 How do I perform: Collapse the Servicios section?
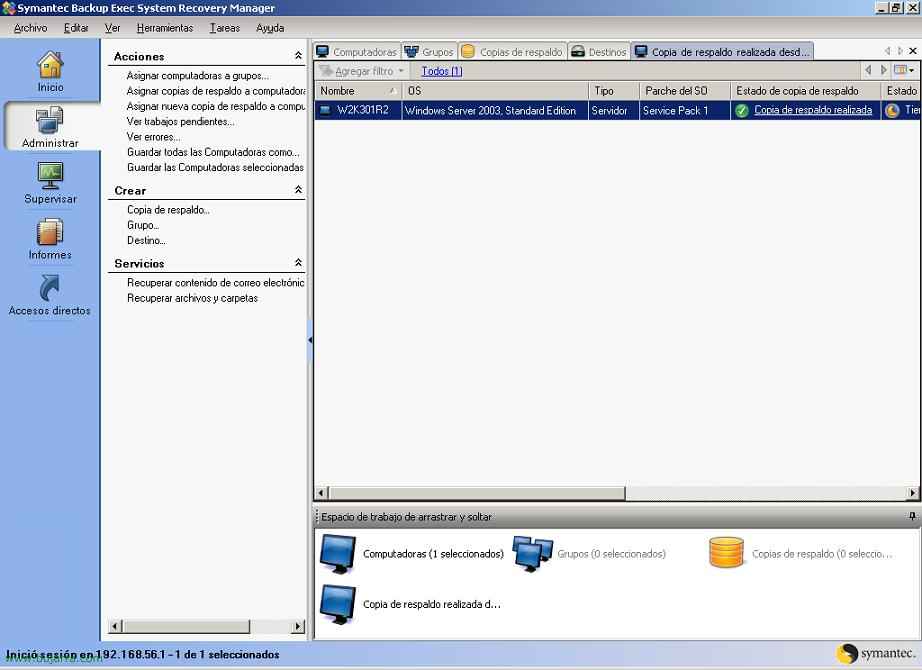click(x=298, y=262)
